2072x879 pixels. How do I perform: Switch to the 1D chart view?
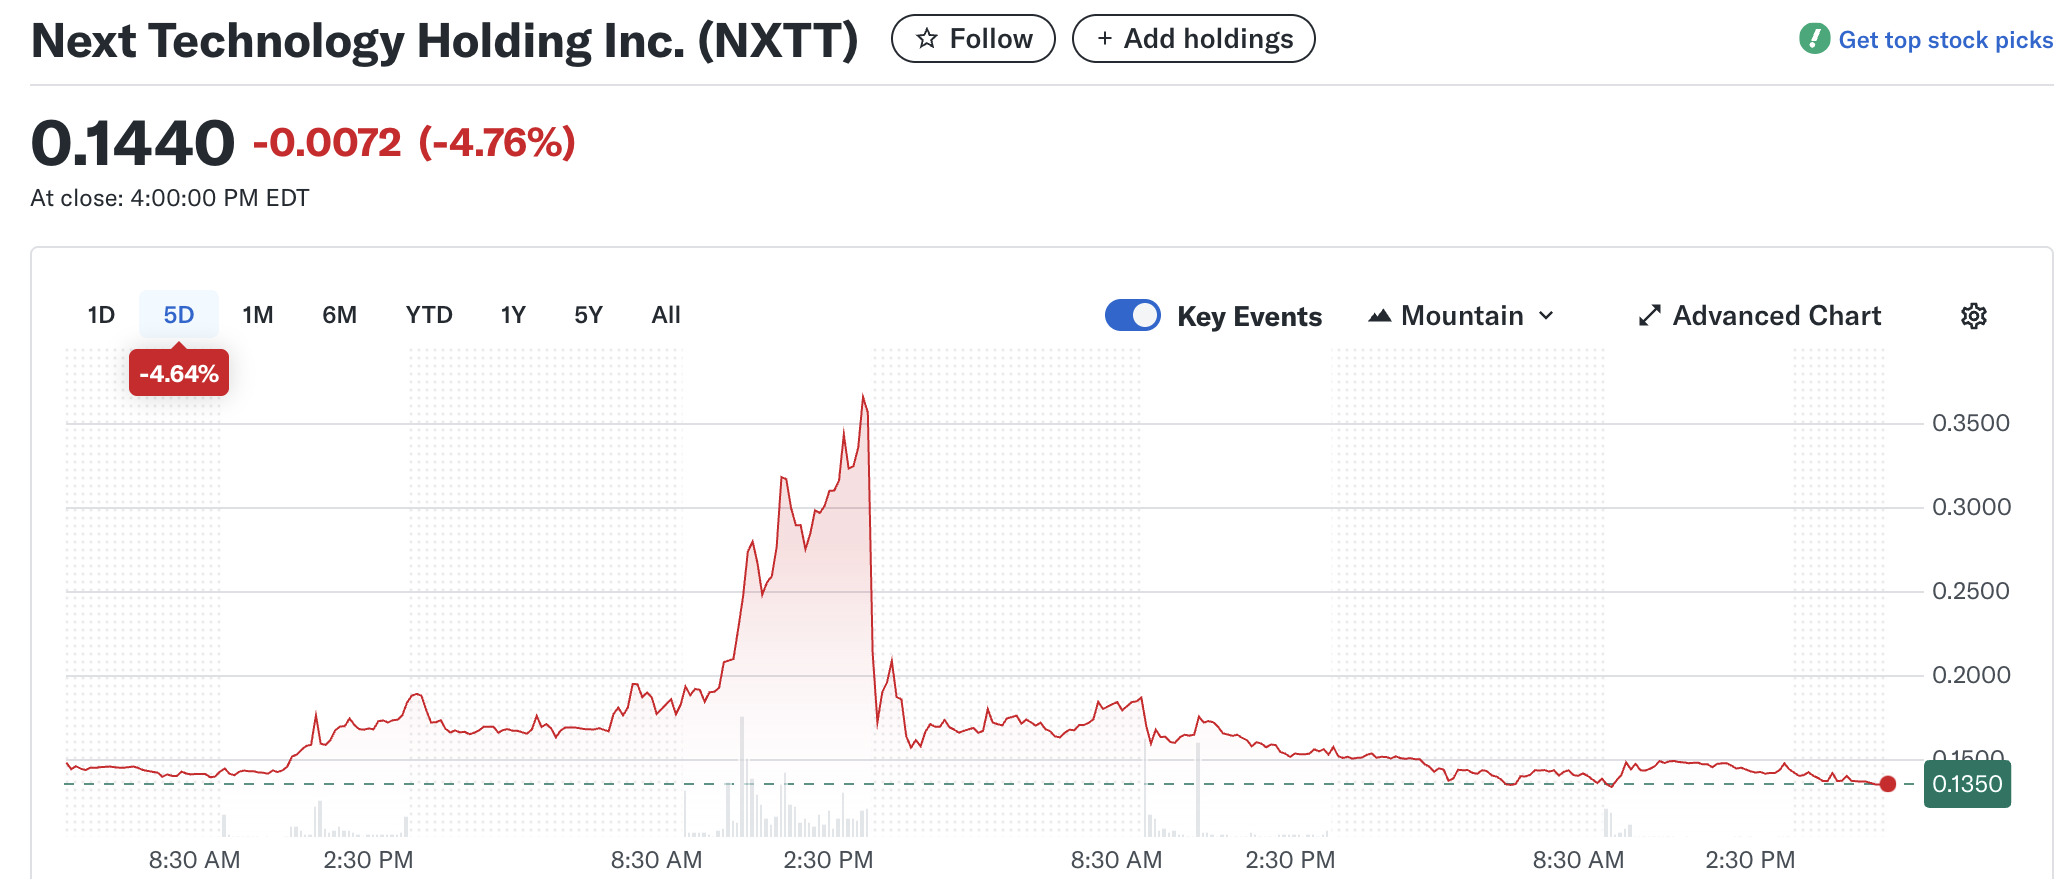click(x=100, y=314)
